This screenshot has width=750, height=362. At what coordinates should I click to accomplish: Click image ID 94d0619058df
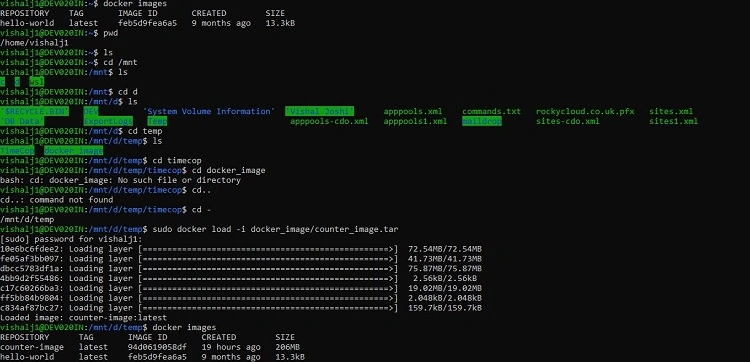tap(157, 347)
